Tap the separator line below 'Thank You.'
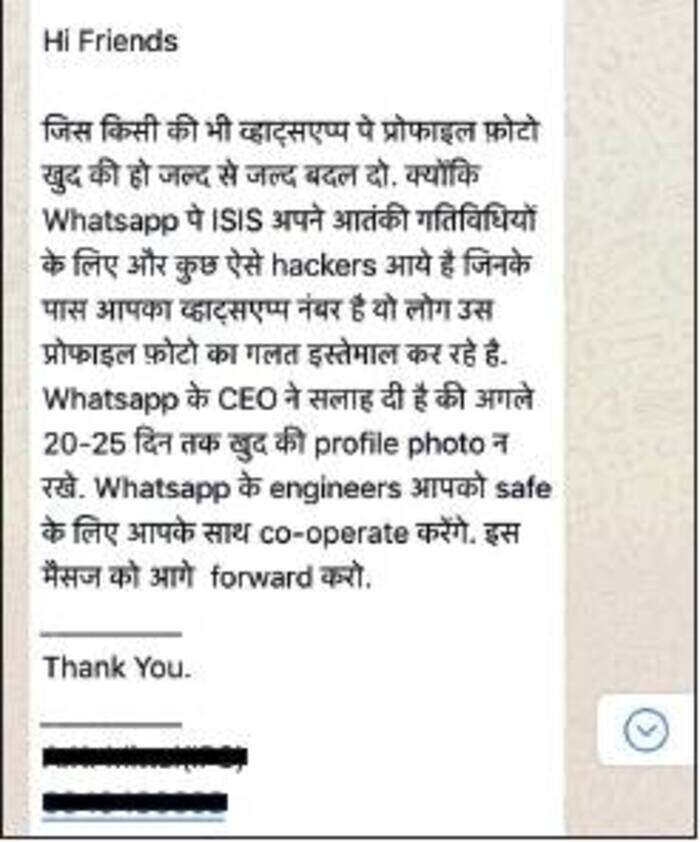The width and height of the screenshot is (700, 842). [x=112, y=724]
